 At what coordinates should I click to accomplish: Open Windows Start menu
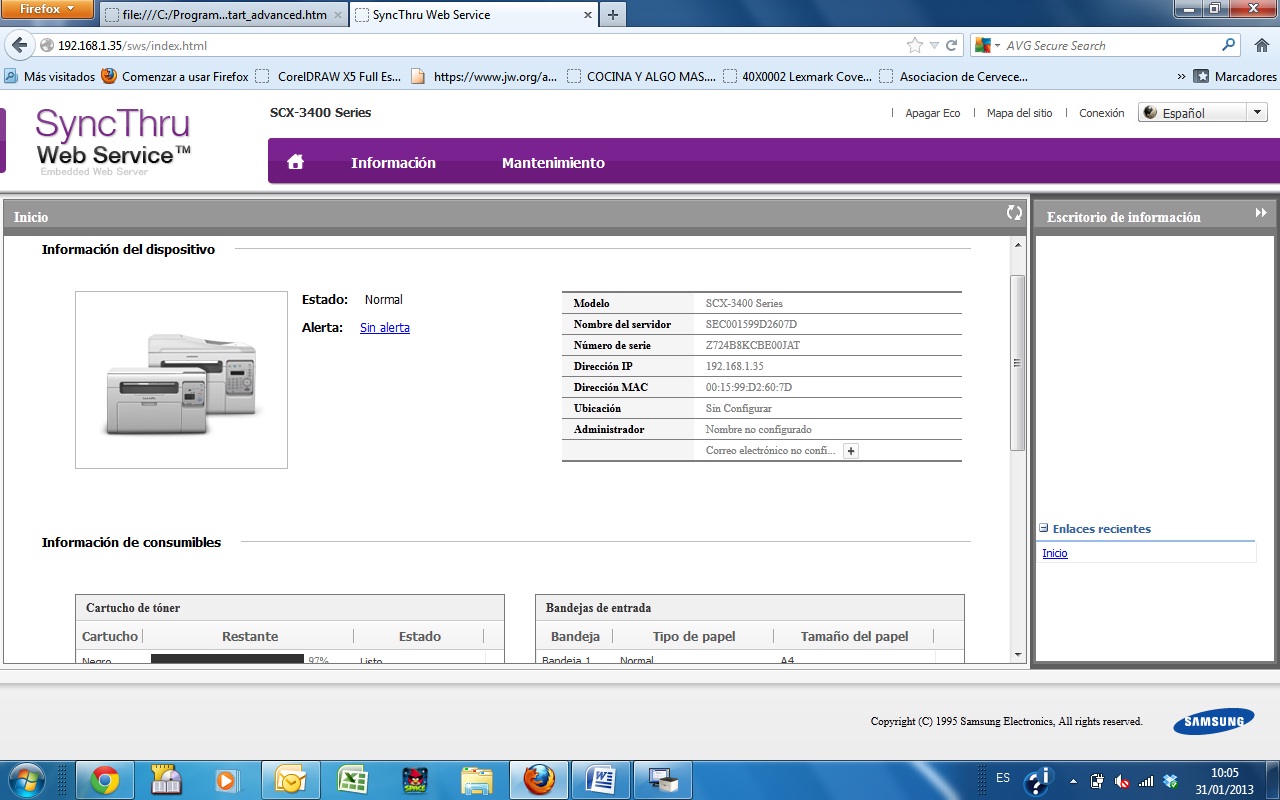coord(27,779)
